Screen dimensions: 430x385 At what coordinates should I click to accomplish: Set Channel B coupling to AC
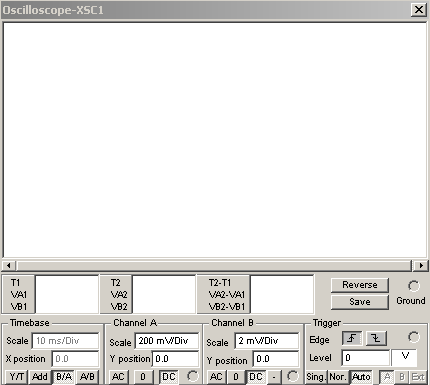tap(216, 377)
